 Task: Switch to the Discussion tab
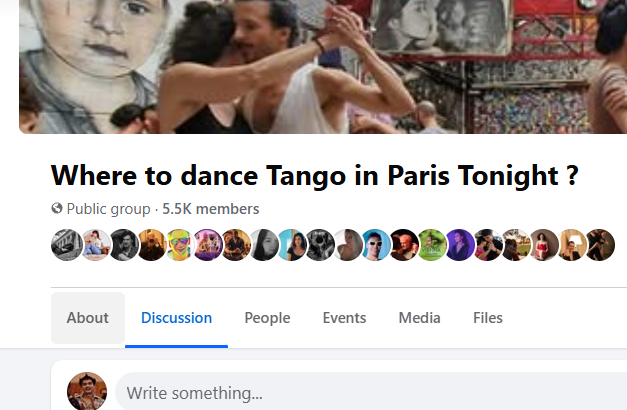point(176,318)
